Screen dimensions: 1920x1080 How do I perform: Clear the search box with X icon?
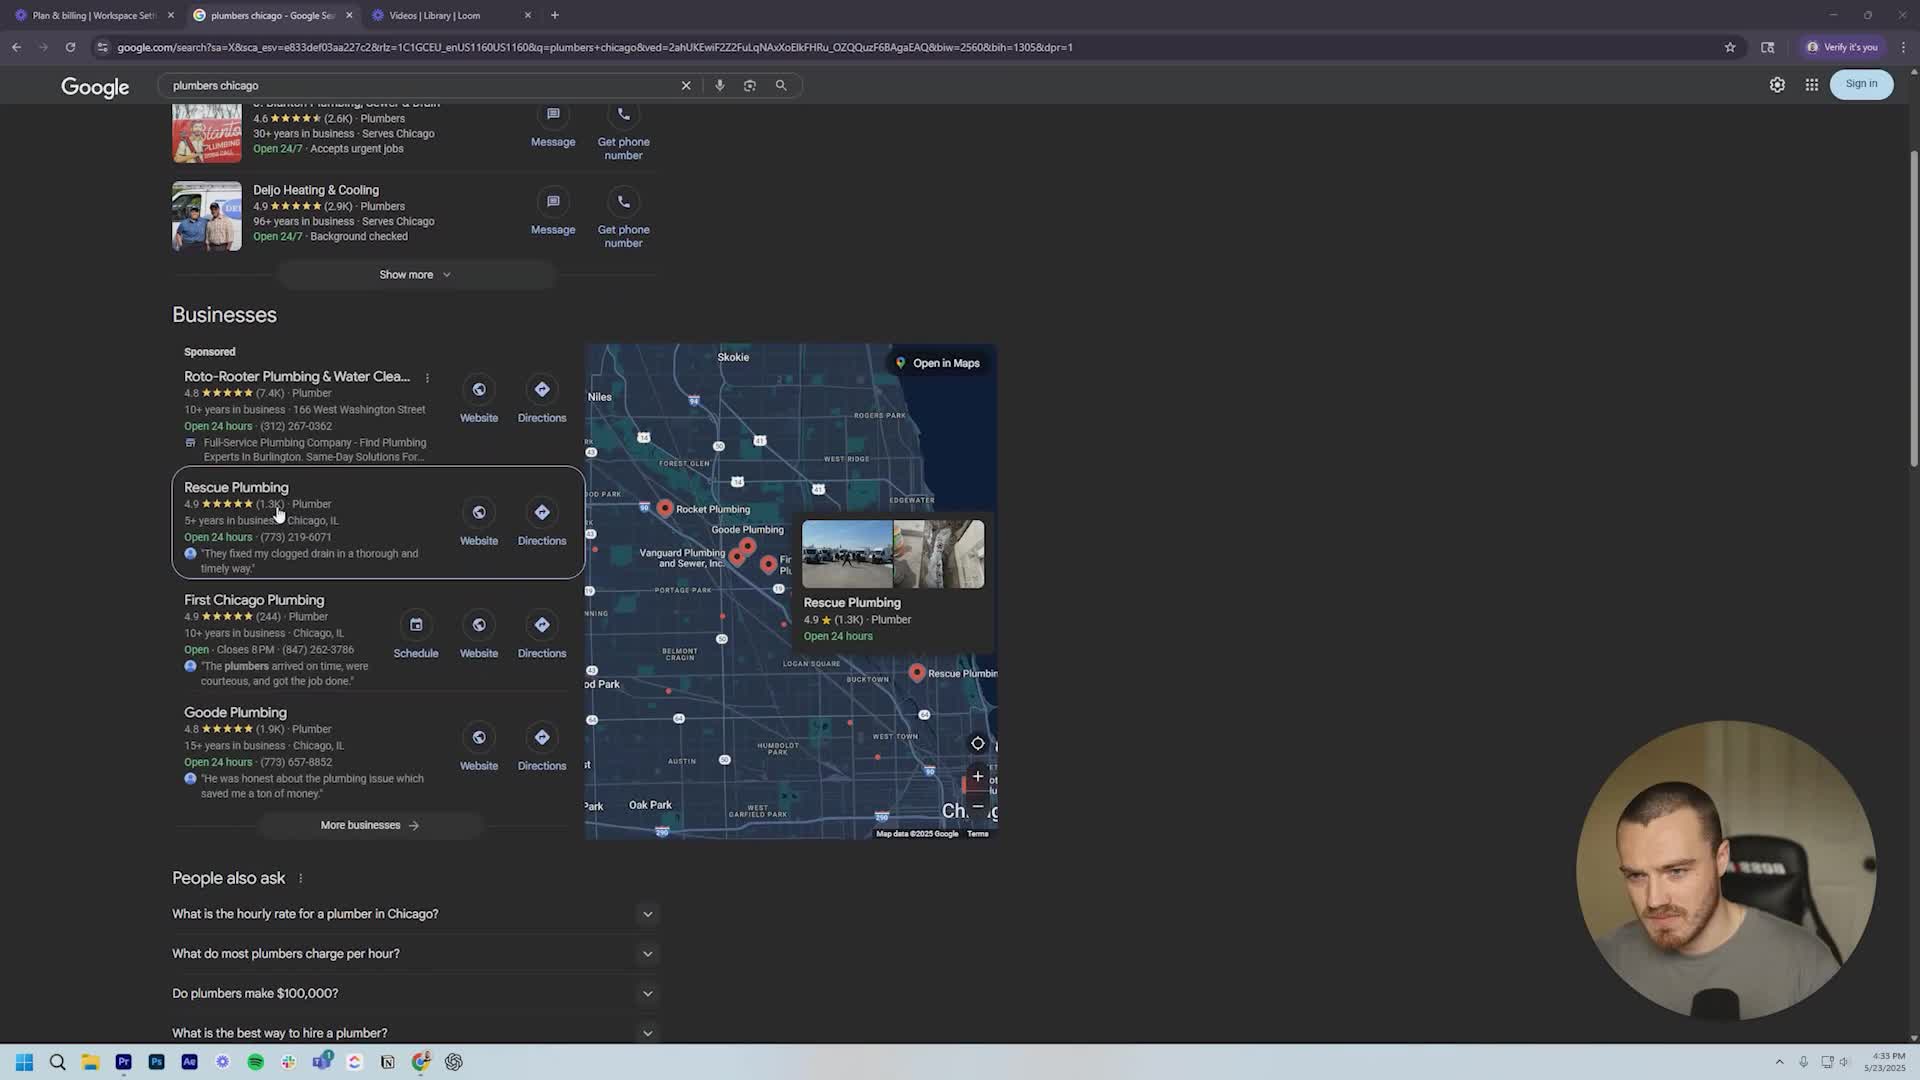[x=686, y=86]
